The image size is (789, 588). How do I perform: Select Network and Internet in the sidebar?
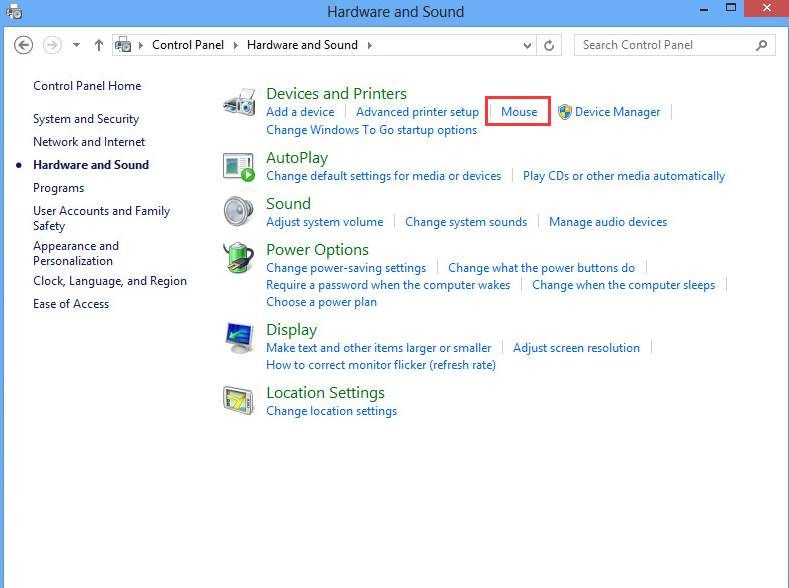[89, 142]
